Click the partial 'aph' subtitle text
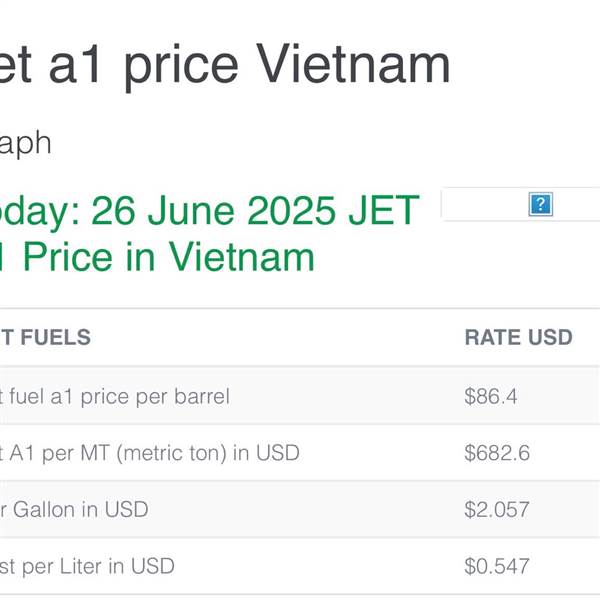This screenshot has width=600, height=600. (25, 144)
